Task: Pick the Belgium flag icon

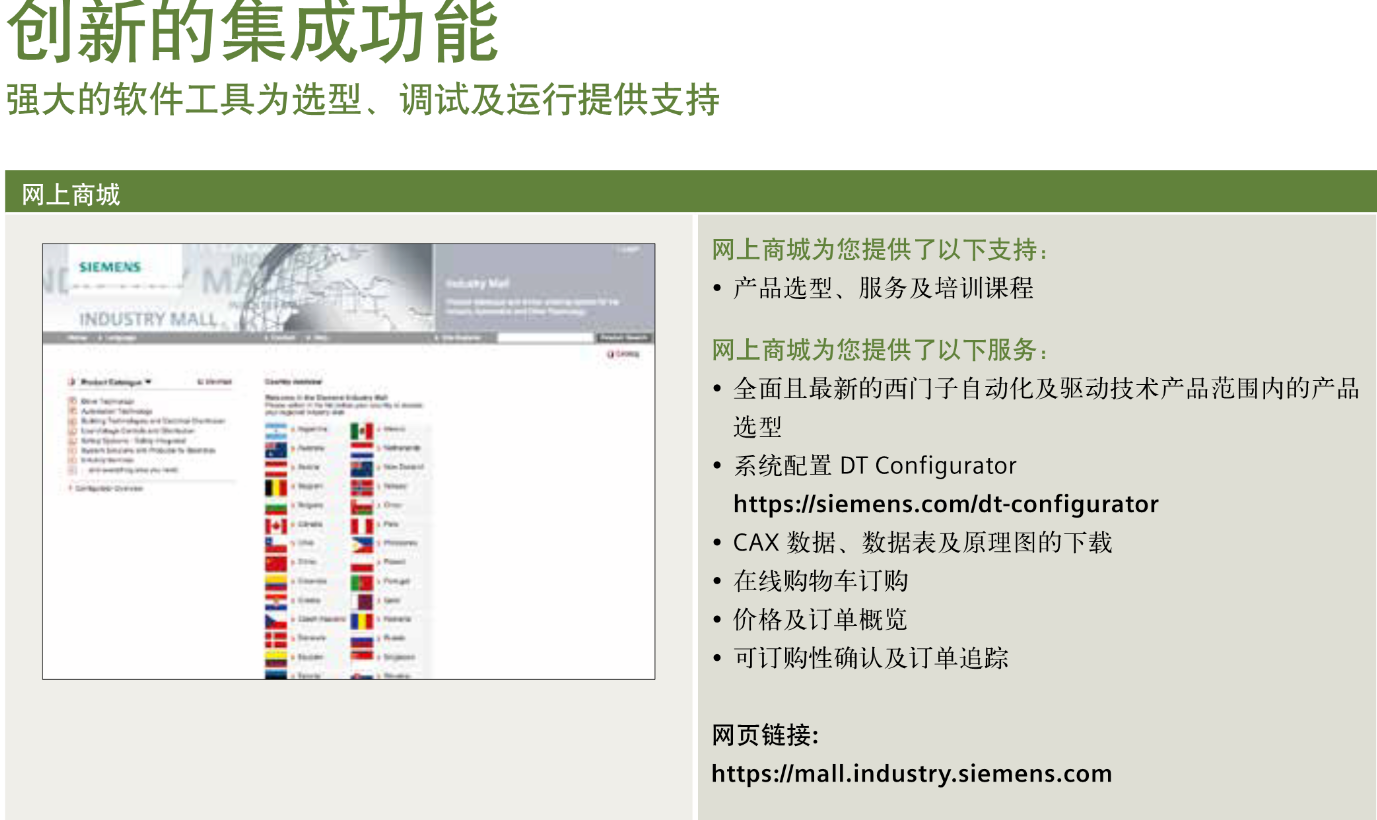Action: (276, 487)
